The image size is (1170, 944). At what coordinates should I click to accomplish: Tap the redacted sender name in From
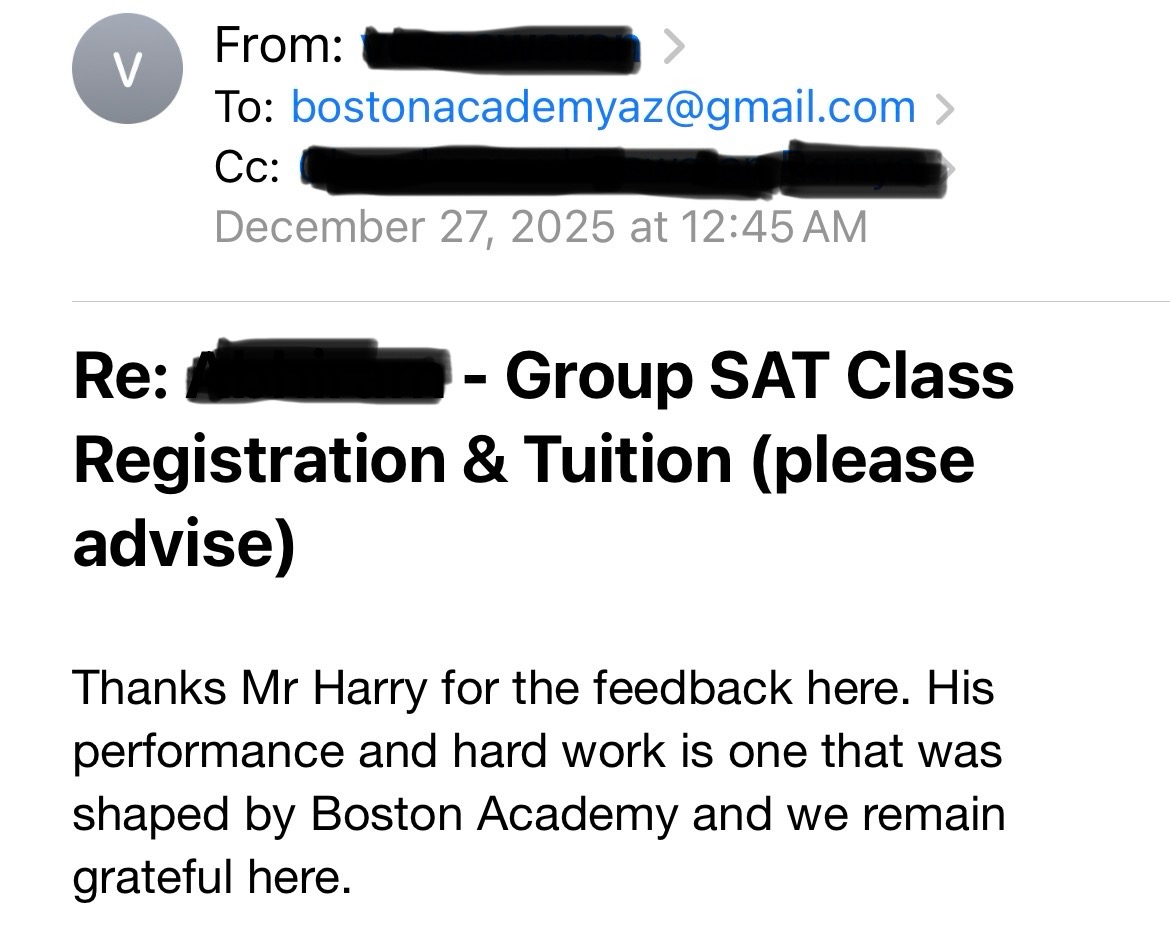point(500,46)
